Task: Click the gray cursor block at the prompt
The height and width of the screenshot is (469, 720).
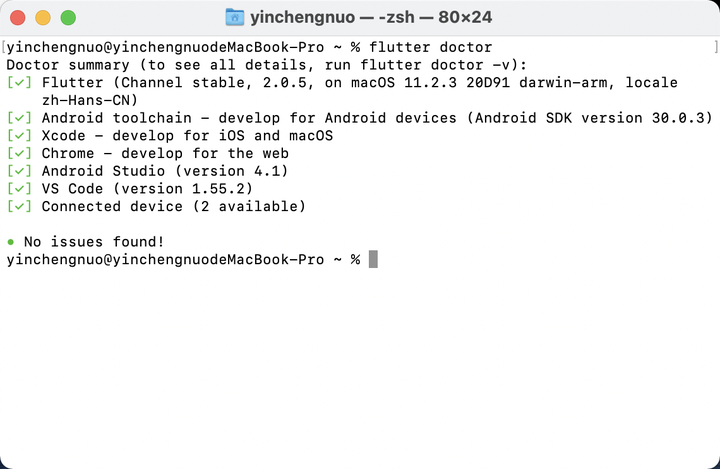Action: point(373,259)
